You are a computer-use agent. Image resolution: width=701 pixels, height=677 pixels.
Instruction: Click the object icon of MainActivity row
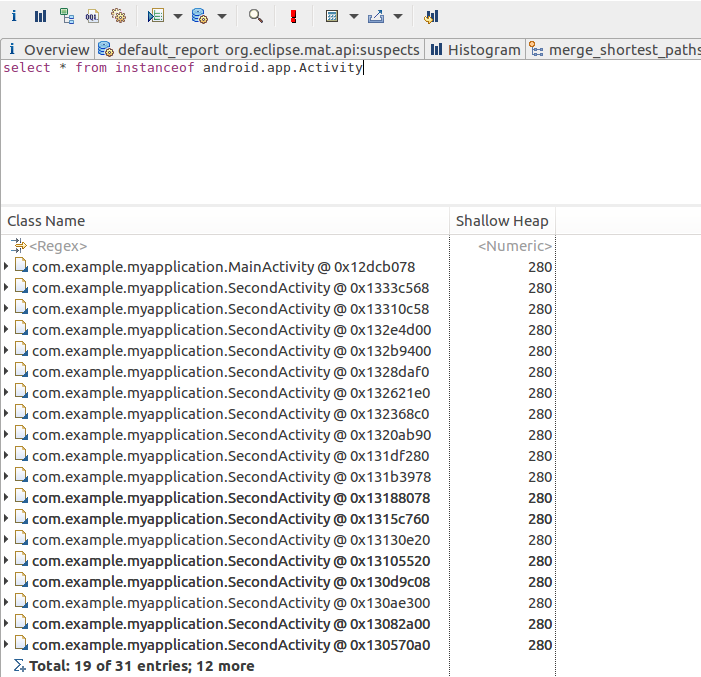21,266
